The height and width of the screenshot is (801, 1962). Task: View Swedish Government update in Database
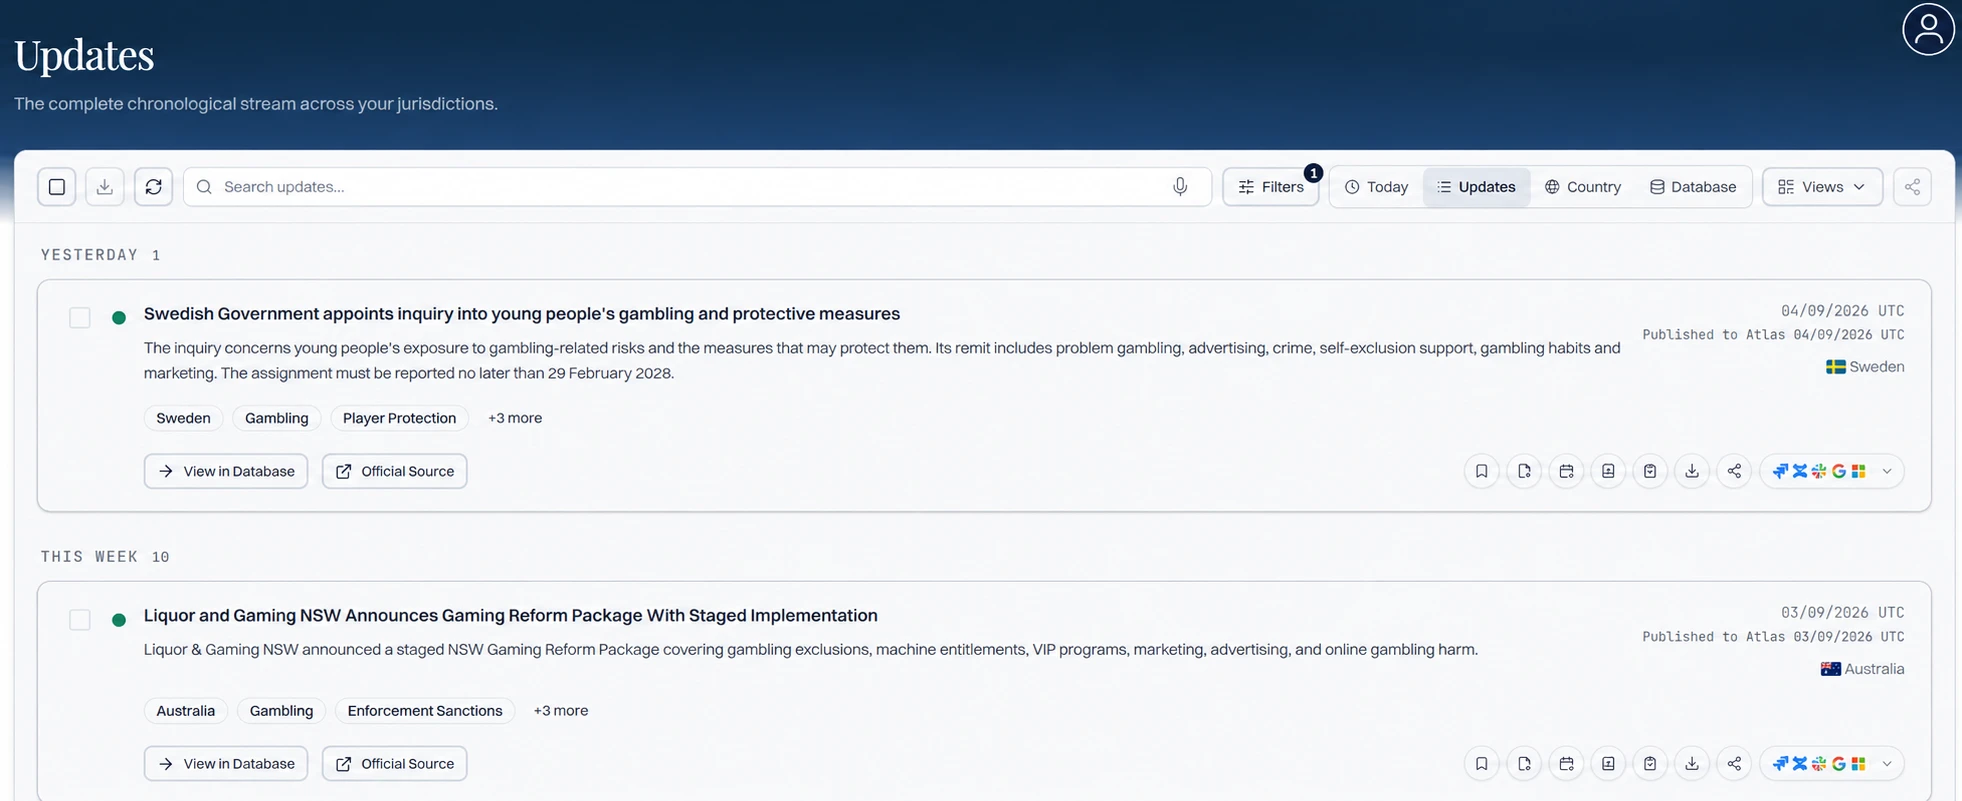tap(226, 471)
